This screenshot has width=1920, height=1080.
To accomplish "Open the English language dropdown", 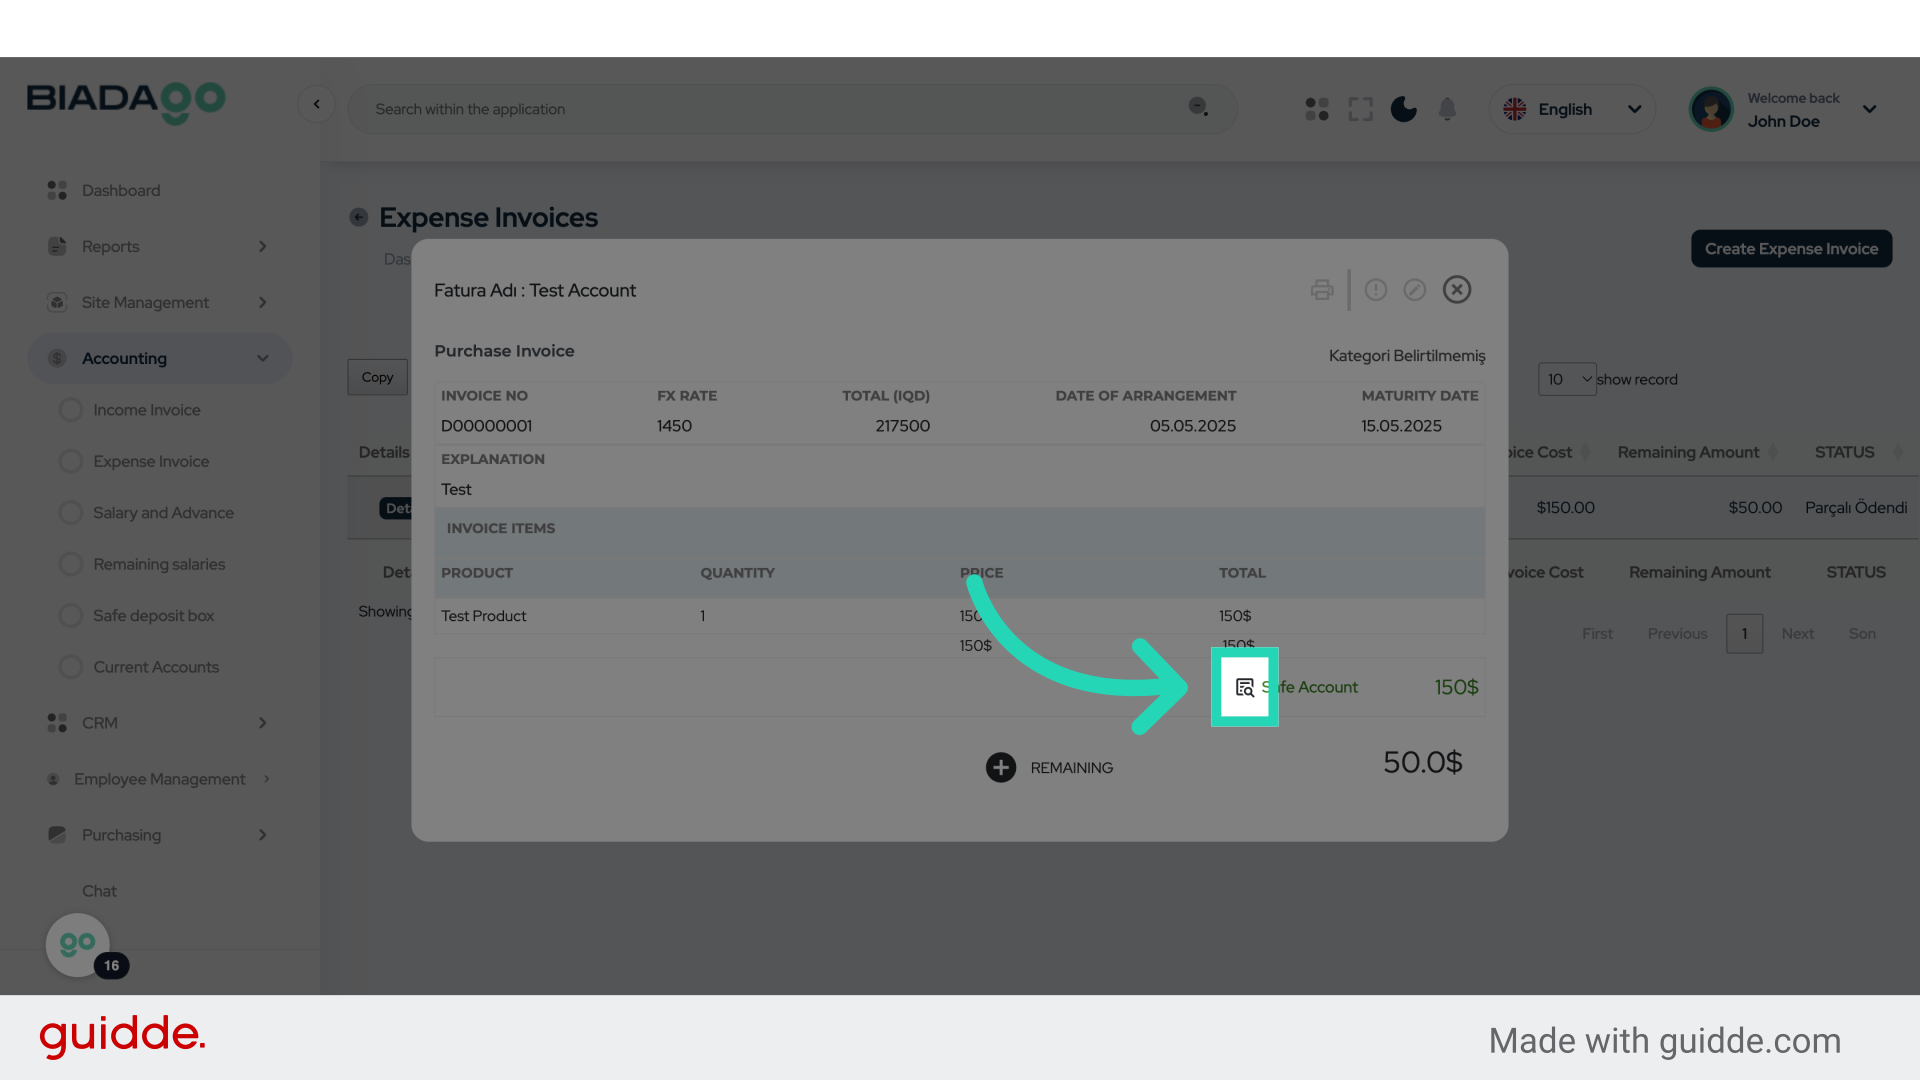I will point(1572,109).
